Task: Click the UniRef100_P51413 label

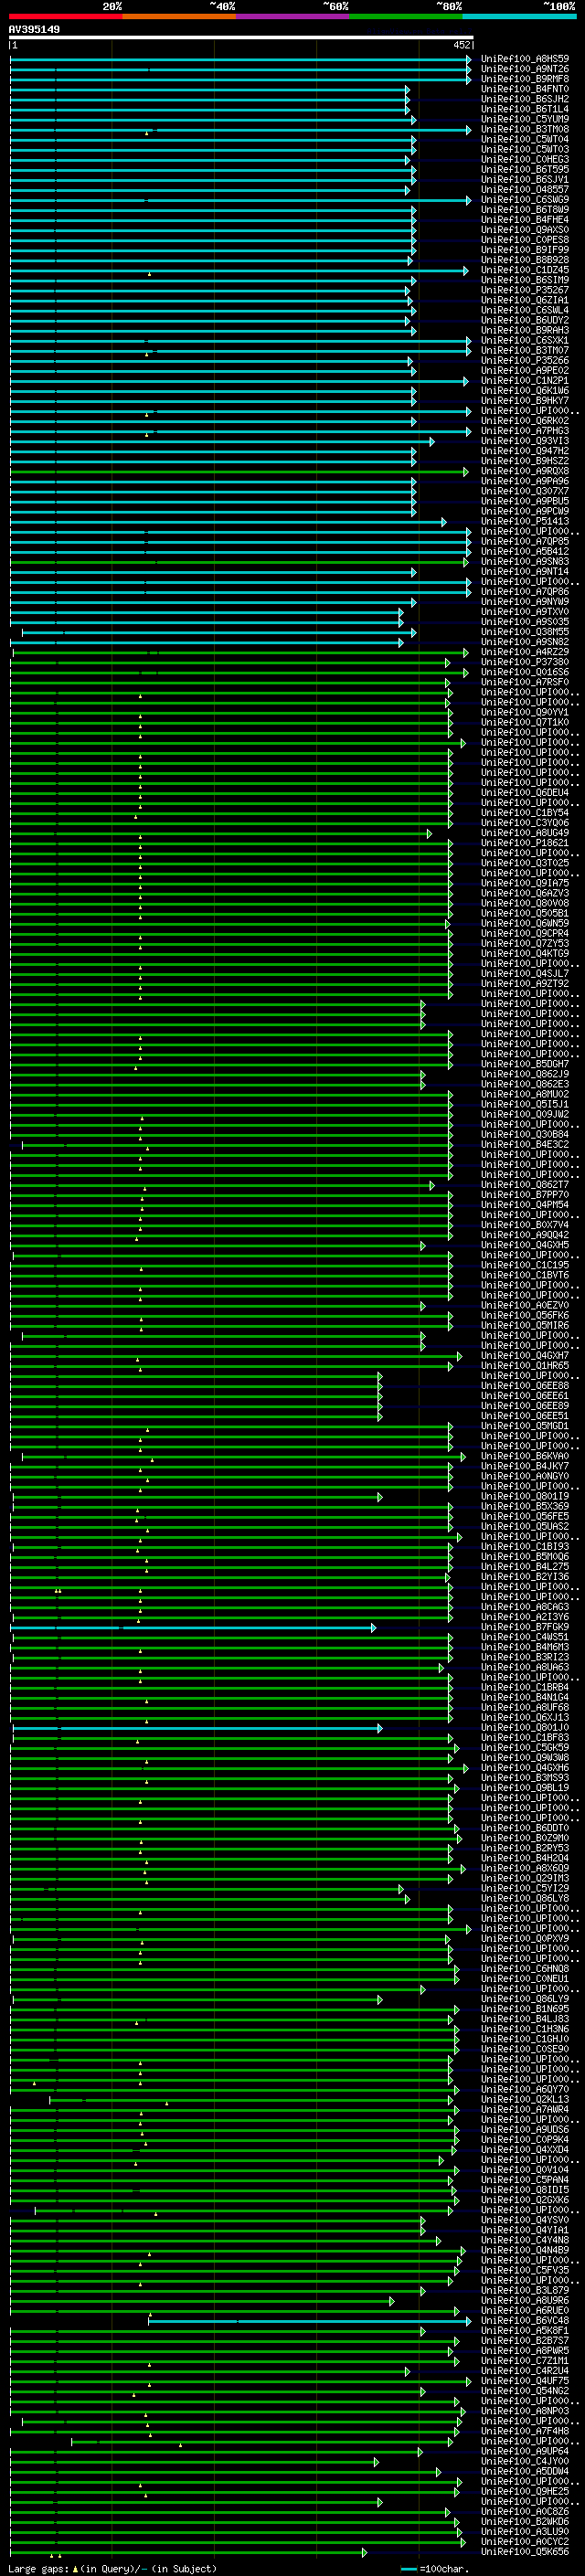Action: pos(525,521)
